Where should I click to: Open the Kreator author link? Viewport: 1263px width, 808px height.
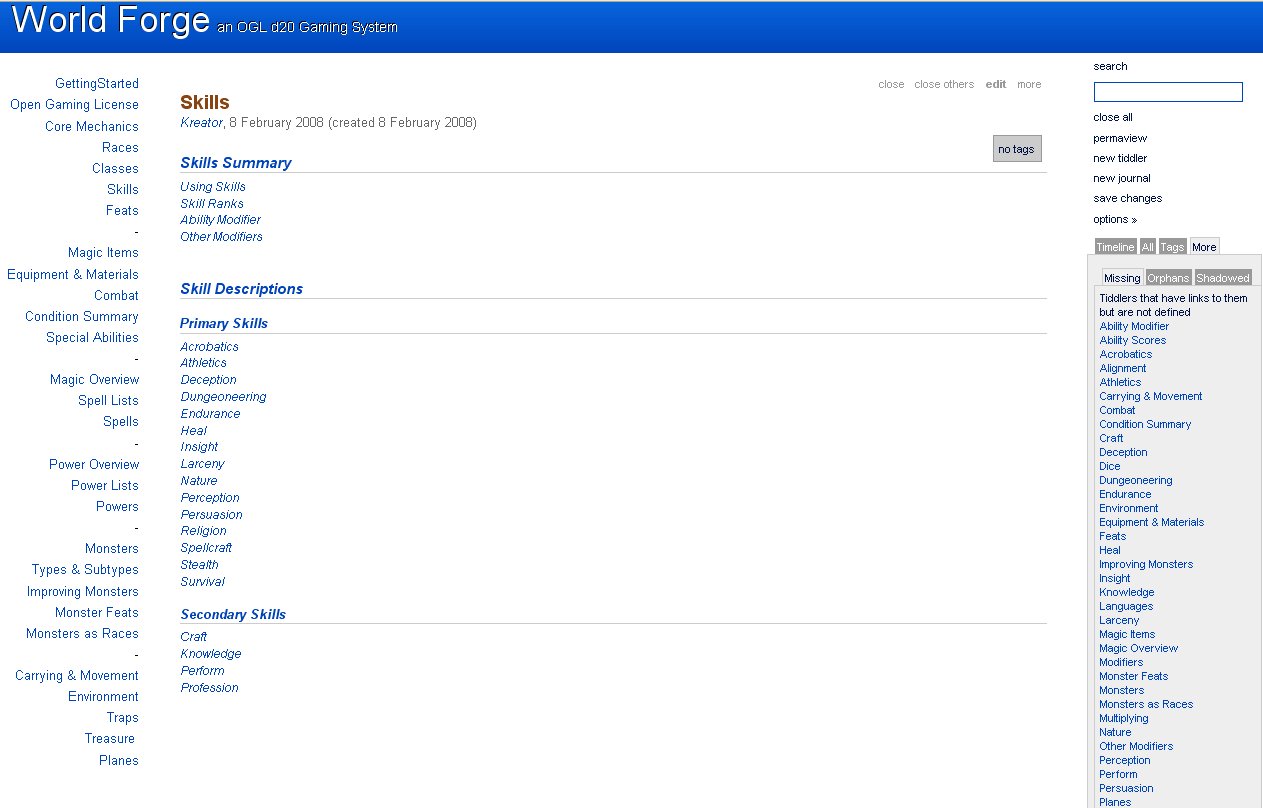[201, 123]
